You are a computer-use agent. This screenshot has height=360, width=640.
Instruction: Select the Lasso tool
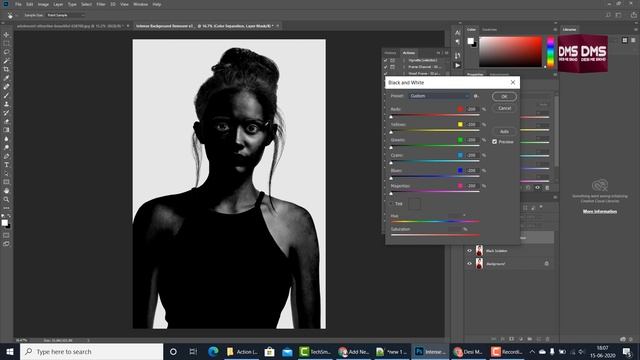point(6,52)
